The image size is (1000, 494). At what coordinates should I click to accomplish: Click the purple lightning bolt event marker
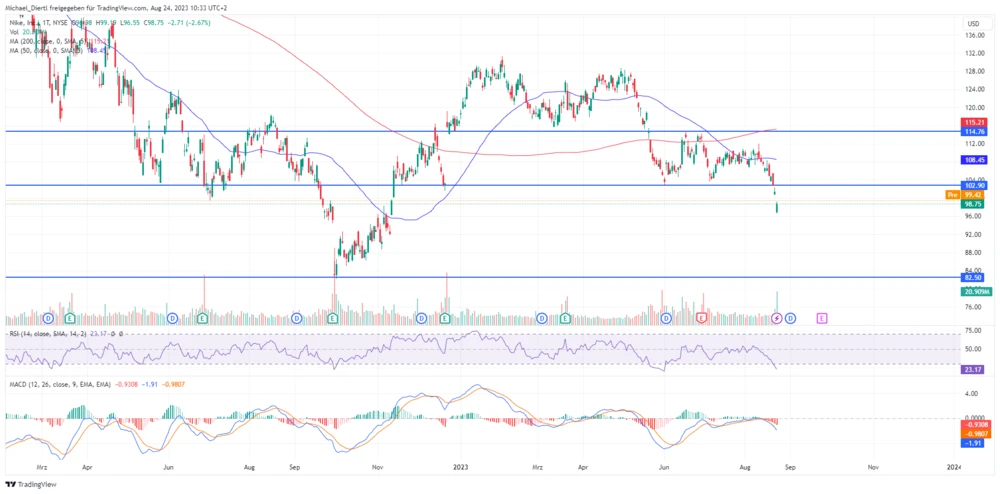(x=778, y=318)
